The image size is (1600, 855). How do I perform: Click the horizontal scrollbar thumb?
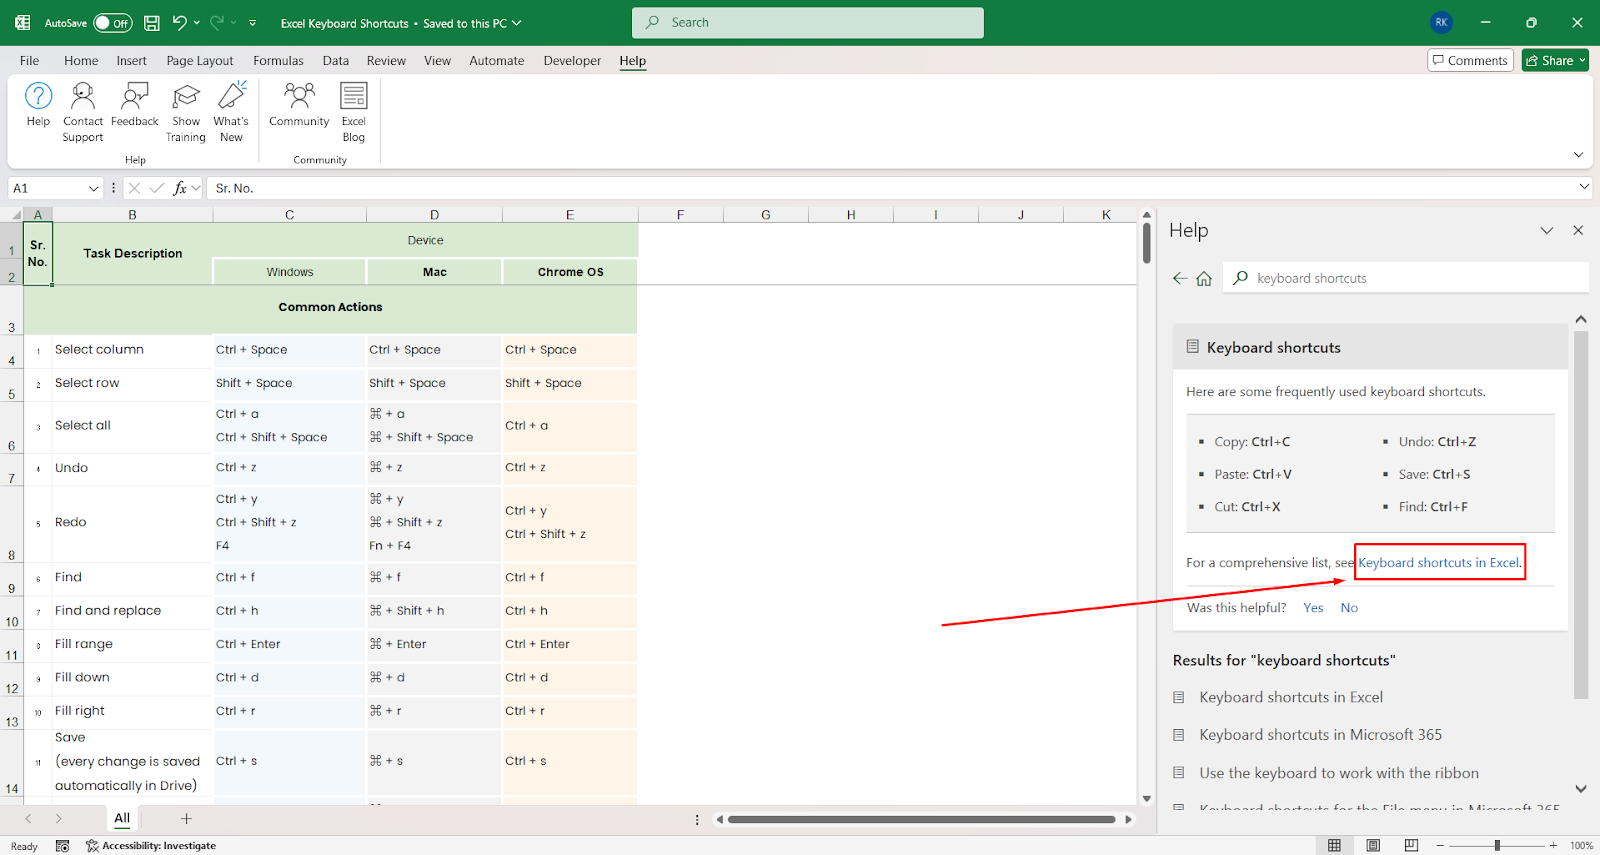coord(921,819)
